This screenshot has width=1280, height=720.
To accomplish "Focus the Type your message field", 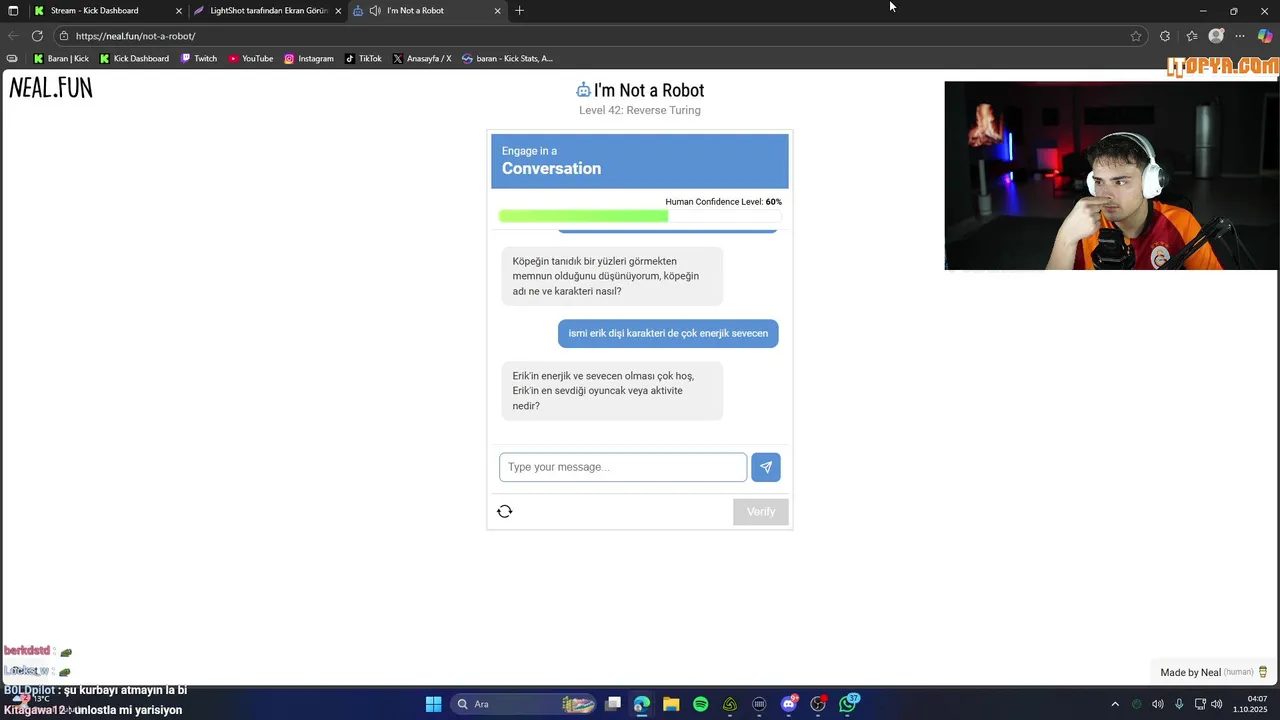I will [623, 467].
